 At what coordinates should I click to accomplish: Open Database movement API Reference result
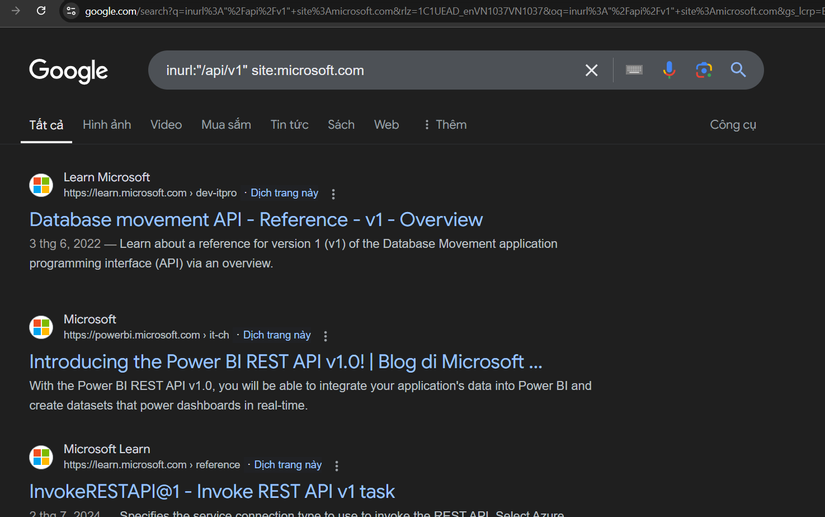click(x=256, y=220)
